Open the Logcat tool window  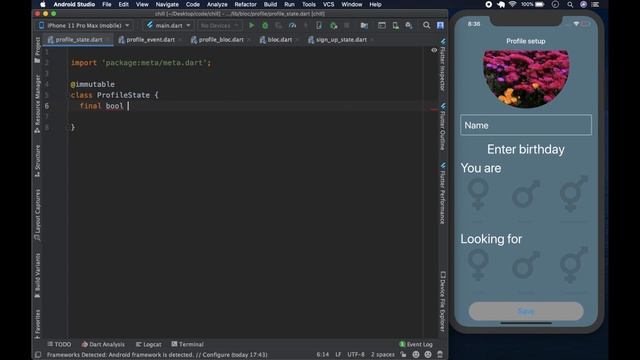149,344
